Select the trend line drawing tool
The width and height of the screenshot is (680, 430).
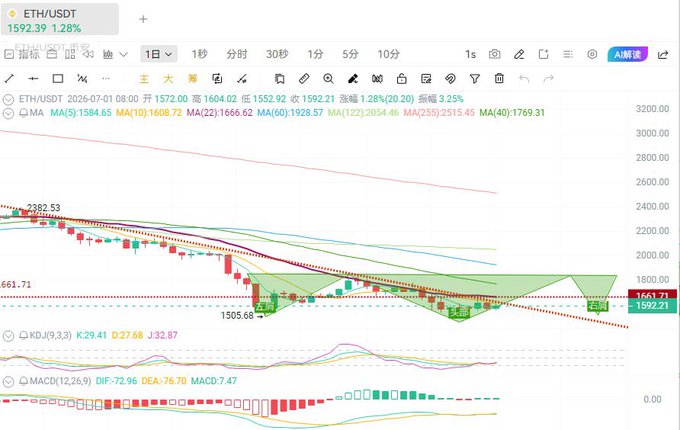point(9,78)
